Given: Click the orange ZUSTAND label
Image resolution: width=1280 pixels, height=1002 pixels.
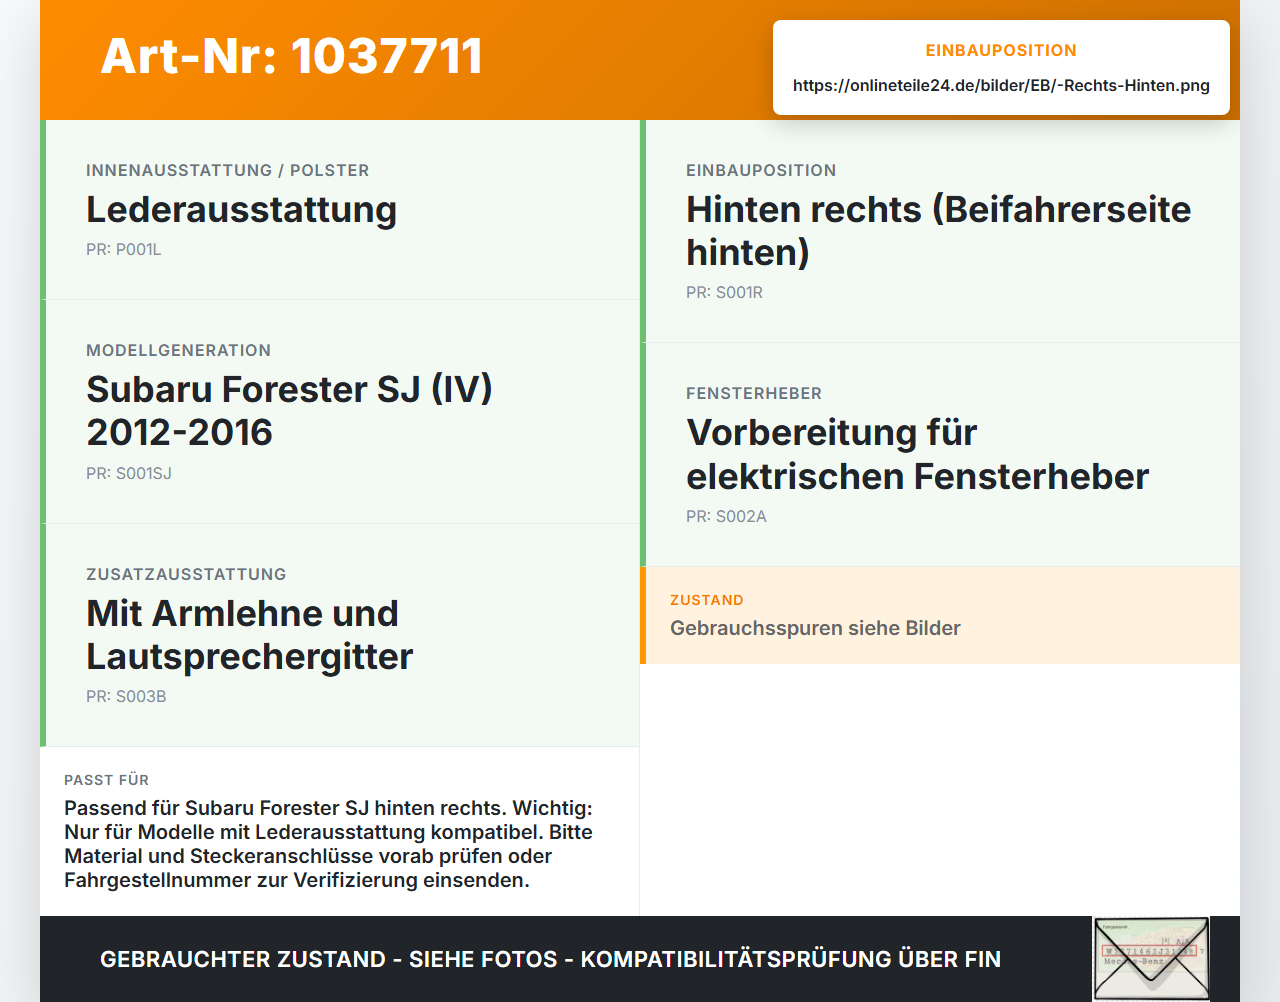Looking at the screenshot, I should click(707, 600).
